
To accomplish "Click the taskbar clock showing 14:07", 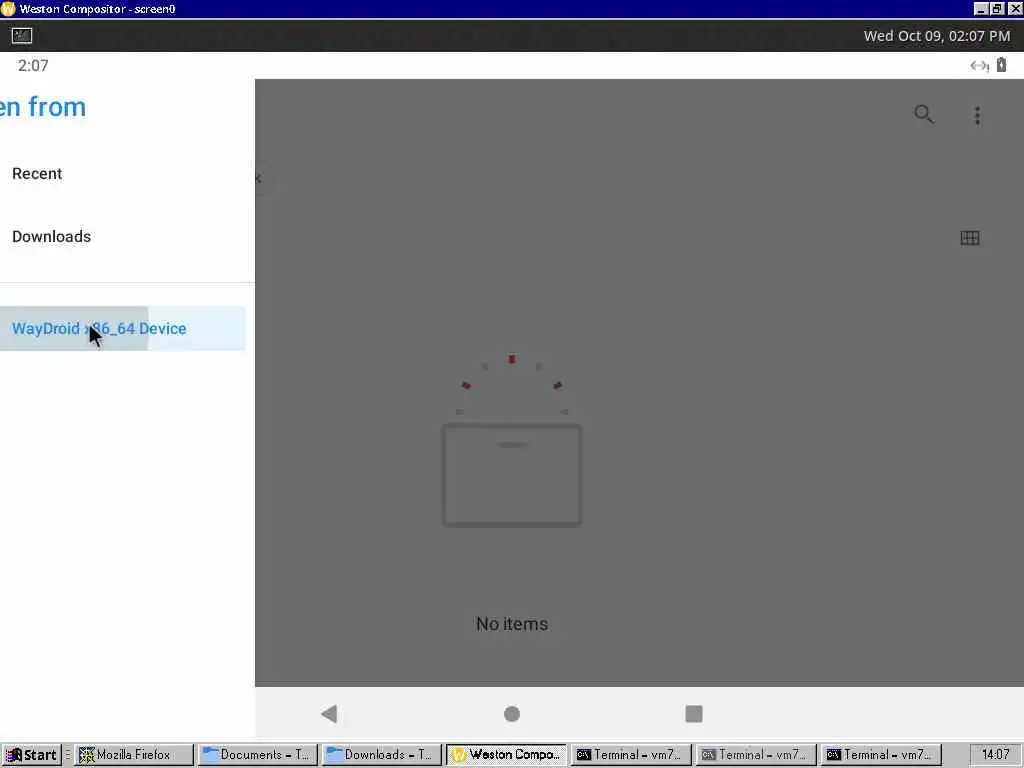I will [x=995, y=755].
